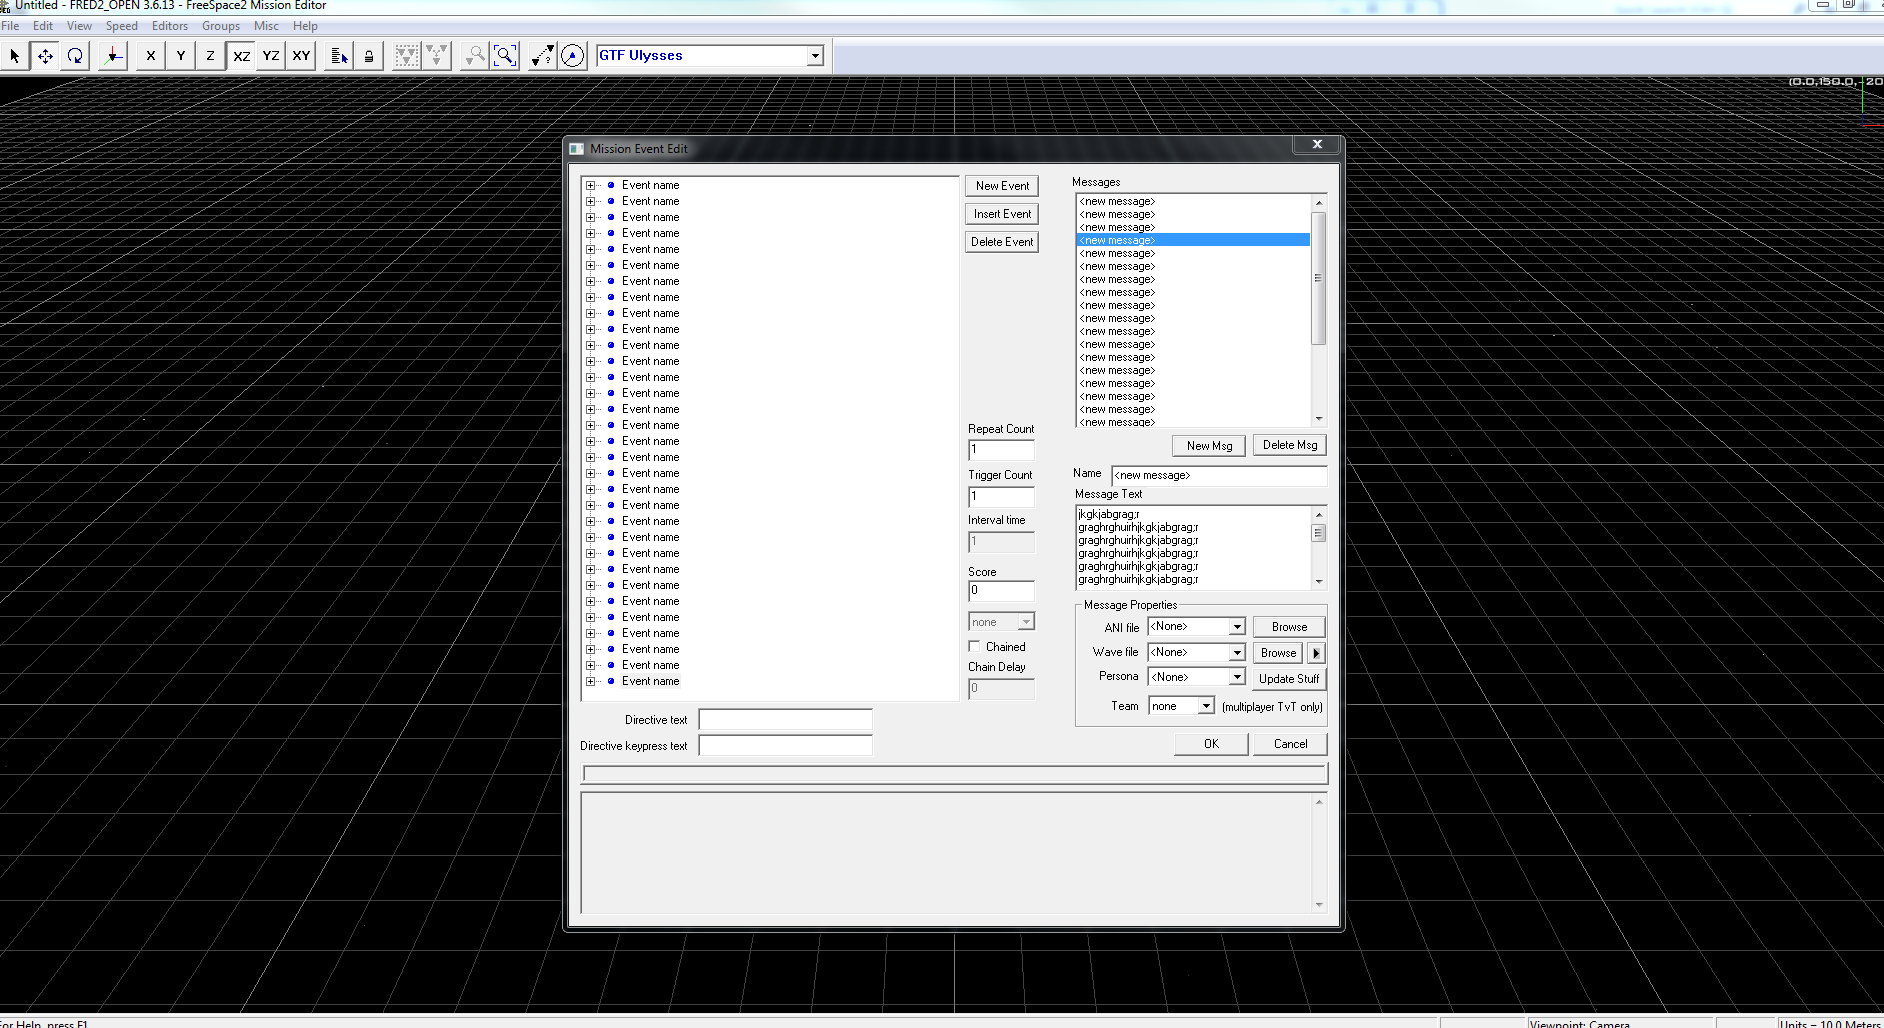Open the Misc menu
Viewport: 1884px width, 1028px height.
[266, 26]
